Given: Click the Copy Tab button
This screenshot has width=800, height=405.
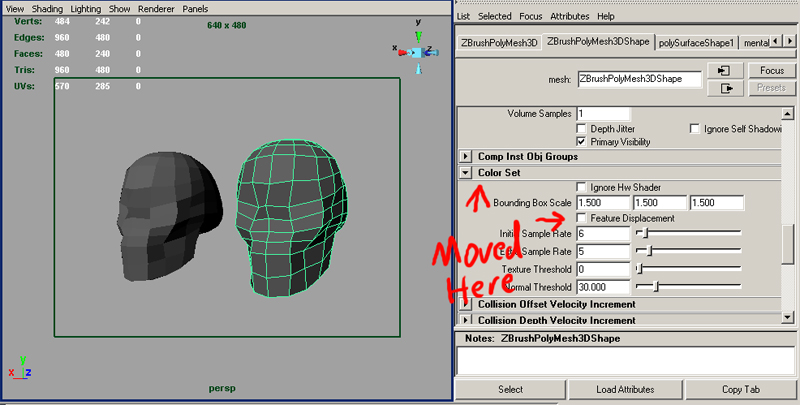Looking at the screenshot, I should pos(741,389).
